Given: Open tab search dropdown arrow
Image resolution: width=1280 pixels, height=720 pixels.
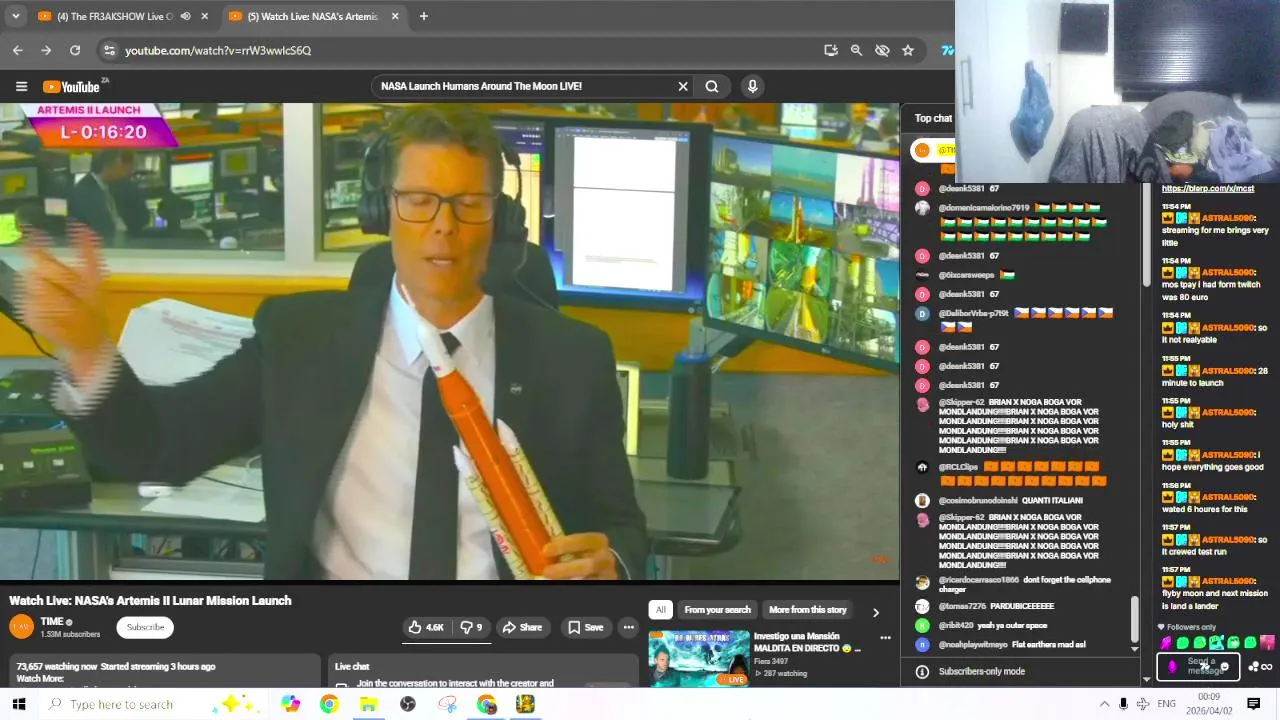Looking at the screenshot, I should click(15, 16).
